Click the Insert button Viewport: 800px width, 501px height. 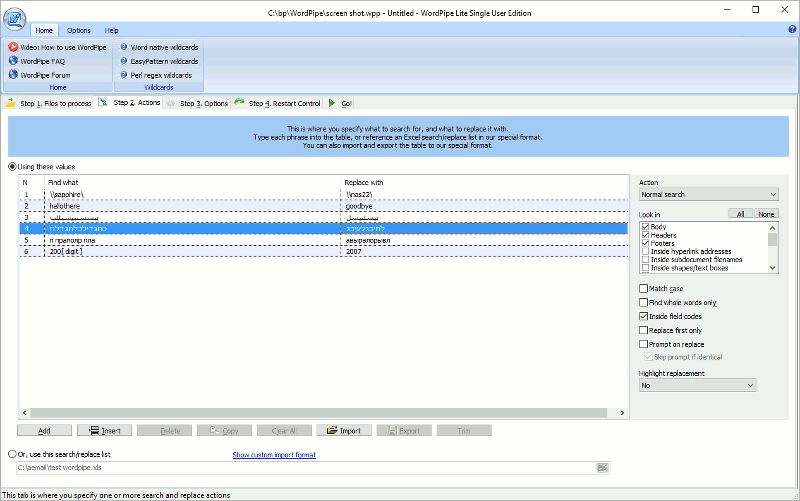pos(105,431)
